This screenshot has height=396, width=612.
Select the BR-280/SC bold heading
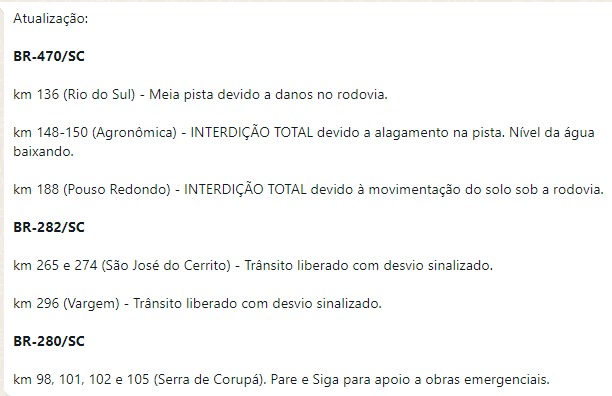click(x=49, y=341)
